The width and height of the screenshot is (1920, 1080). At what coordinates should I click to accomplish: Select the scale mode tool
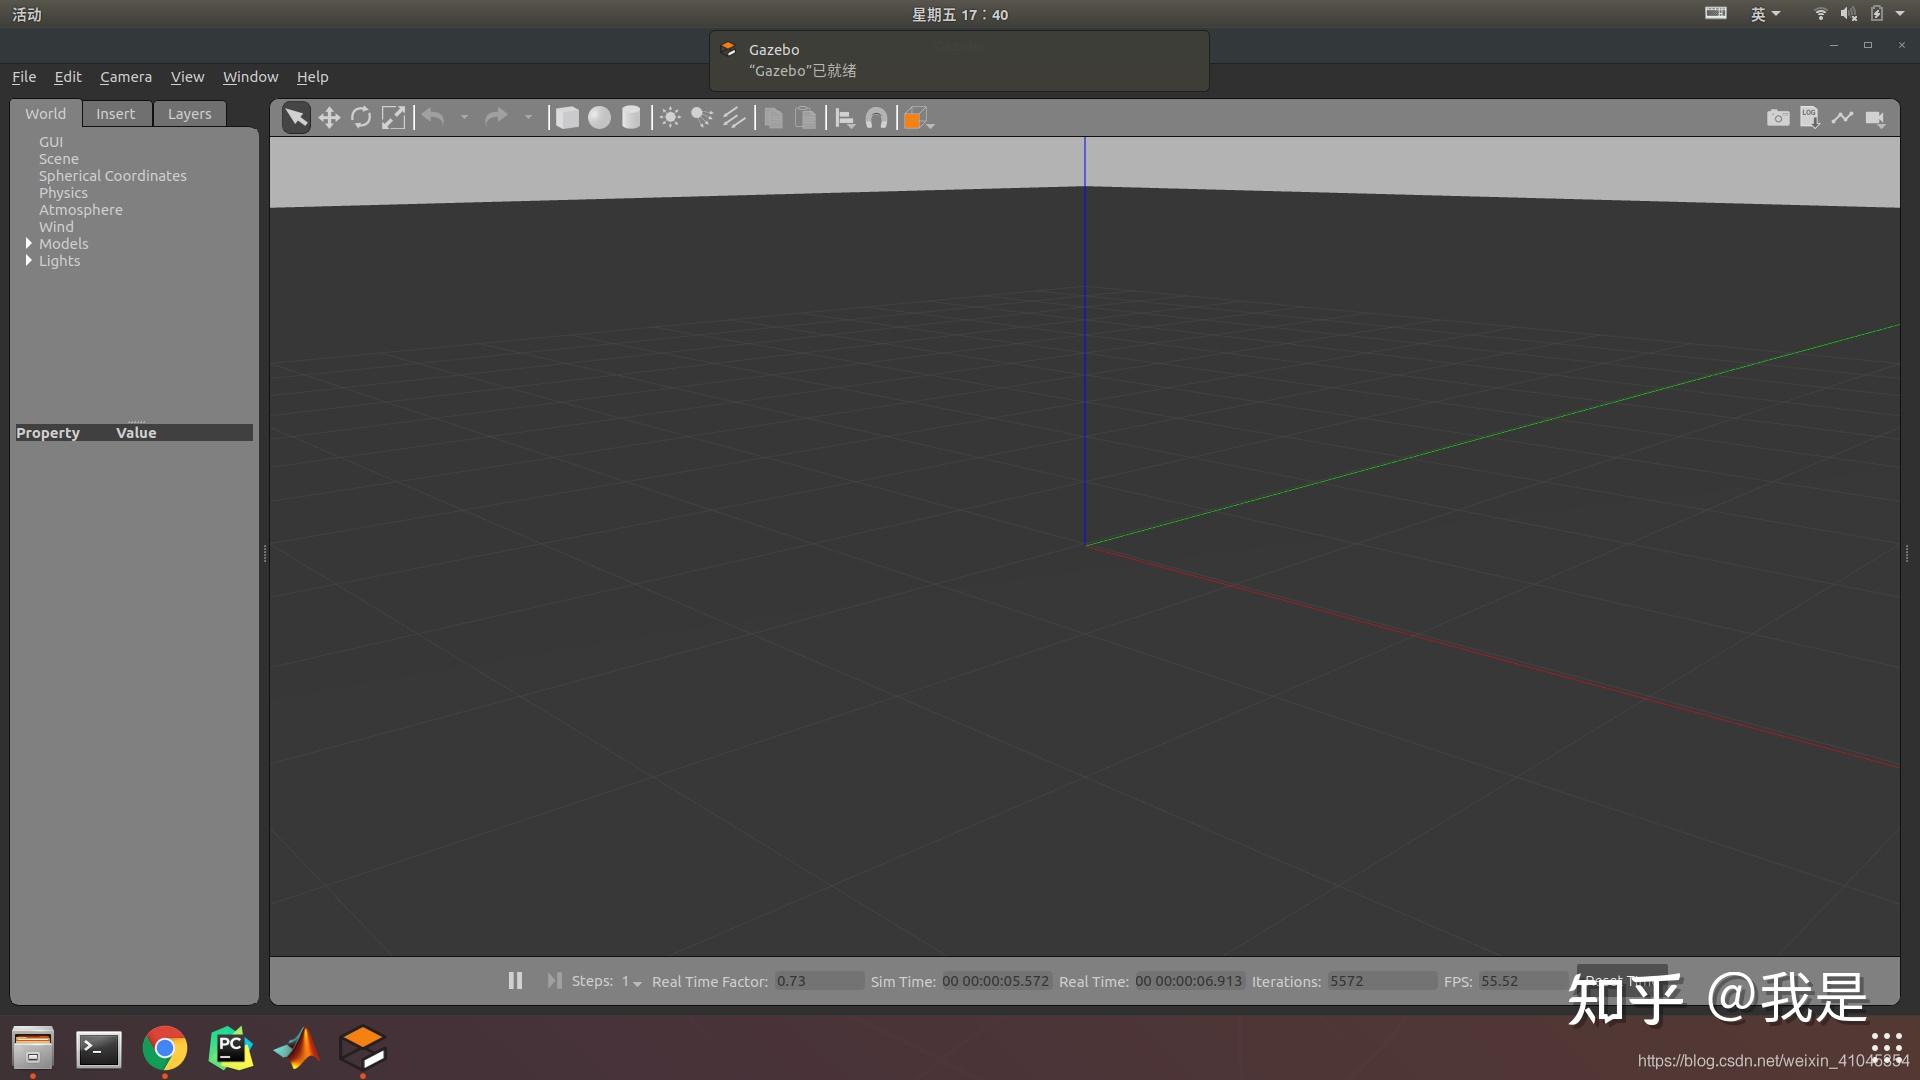tap(393, 118)
